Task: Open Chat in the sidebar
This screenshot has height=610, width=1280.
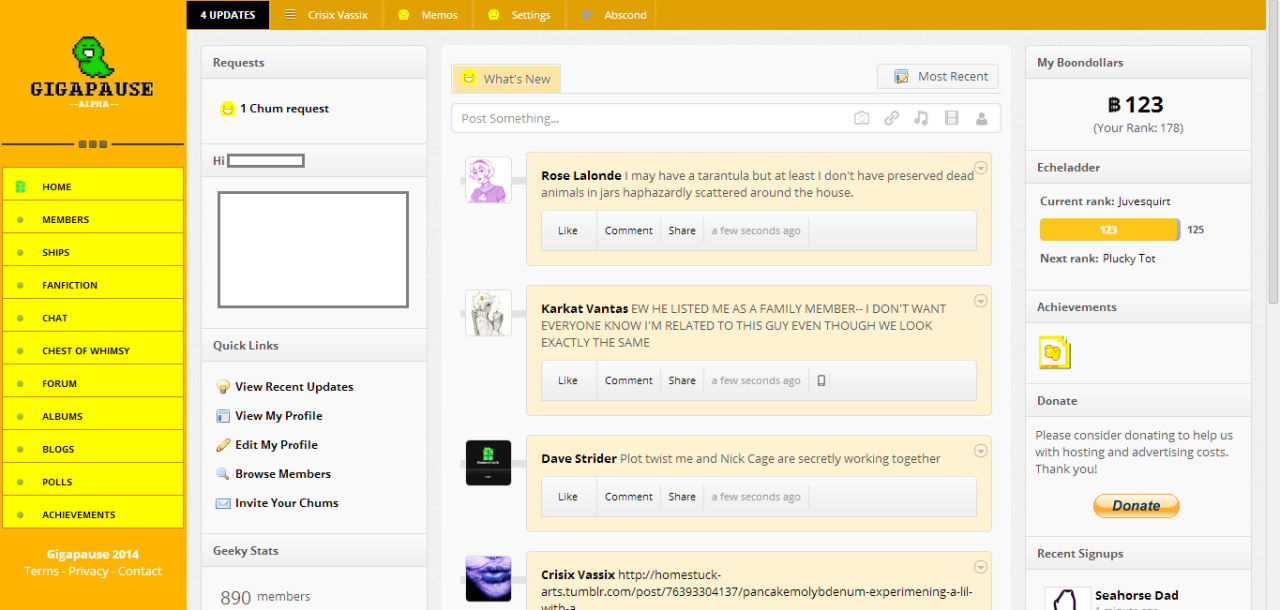Action: coord(93,318)
